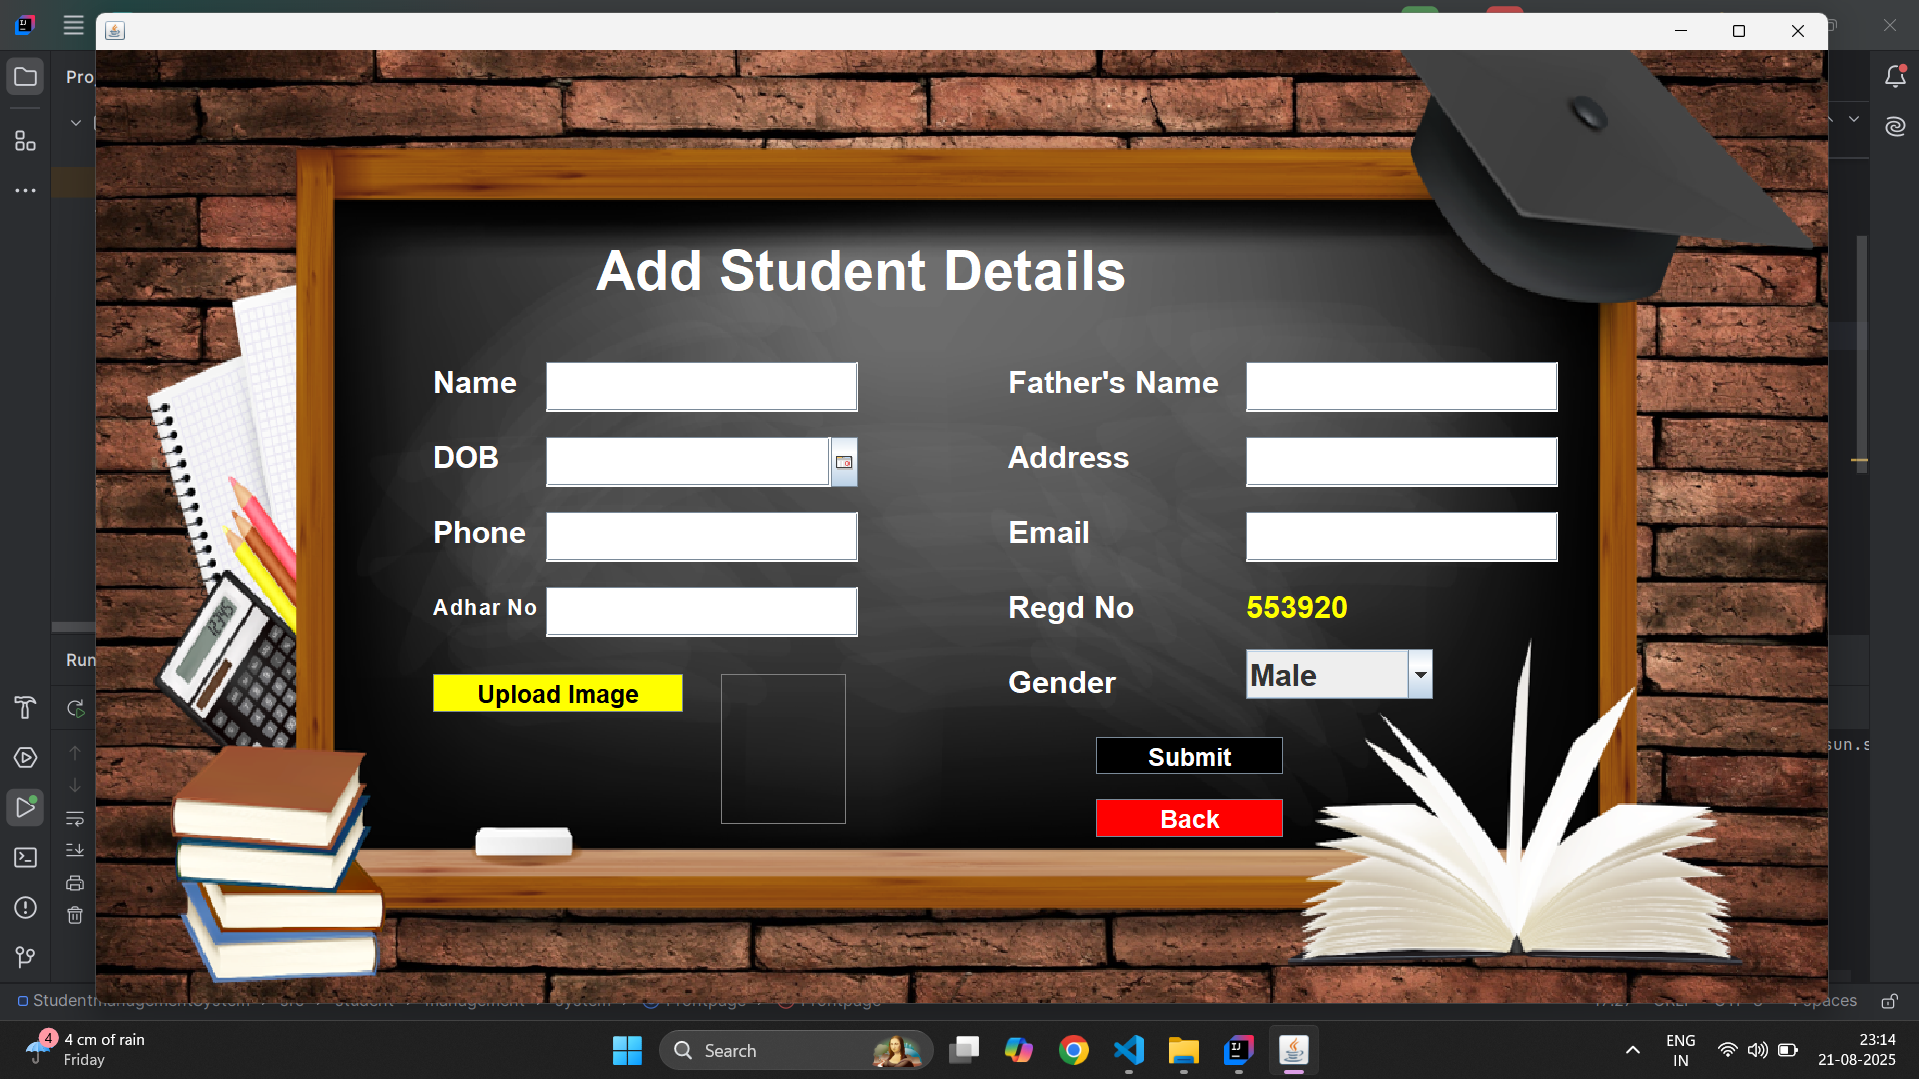This screenshot has height=1079, width=1919.
Task: Focus the Name text field
Action: (701, 387)
